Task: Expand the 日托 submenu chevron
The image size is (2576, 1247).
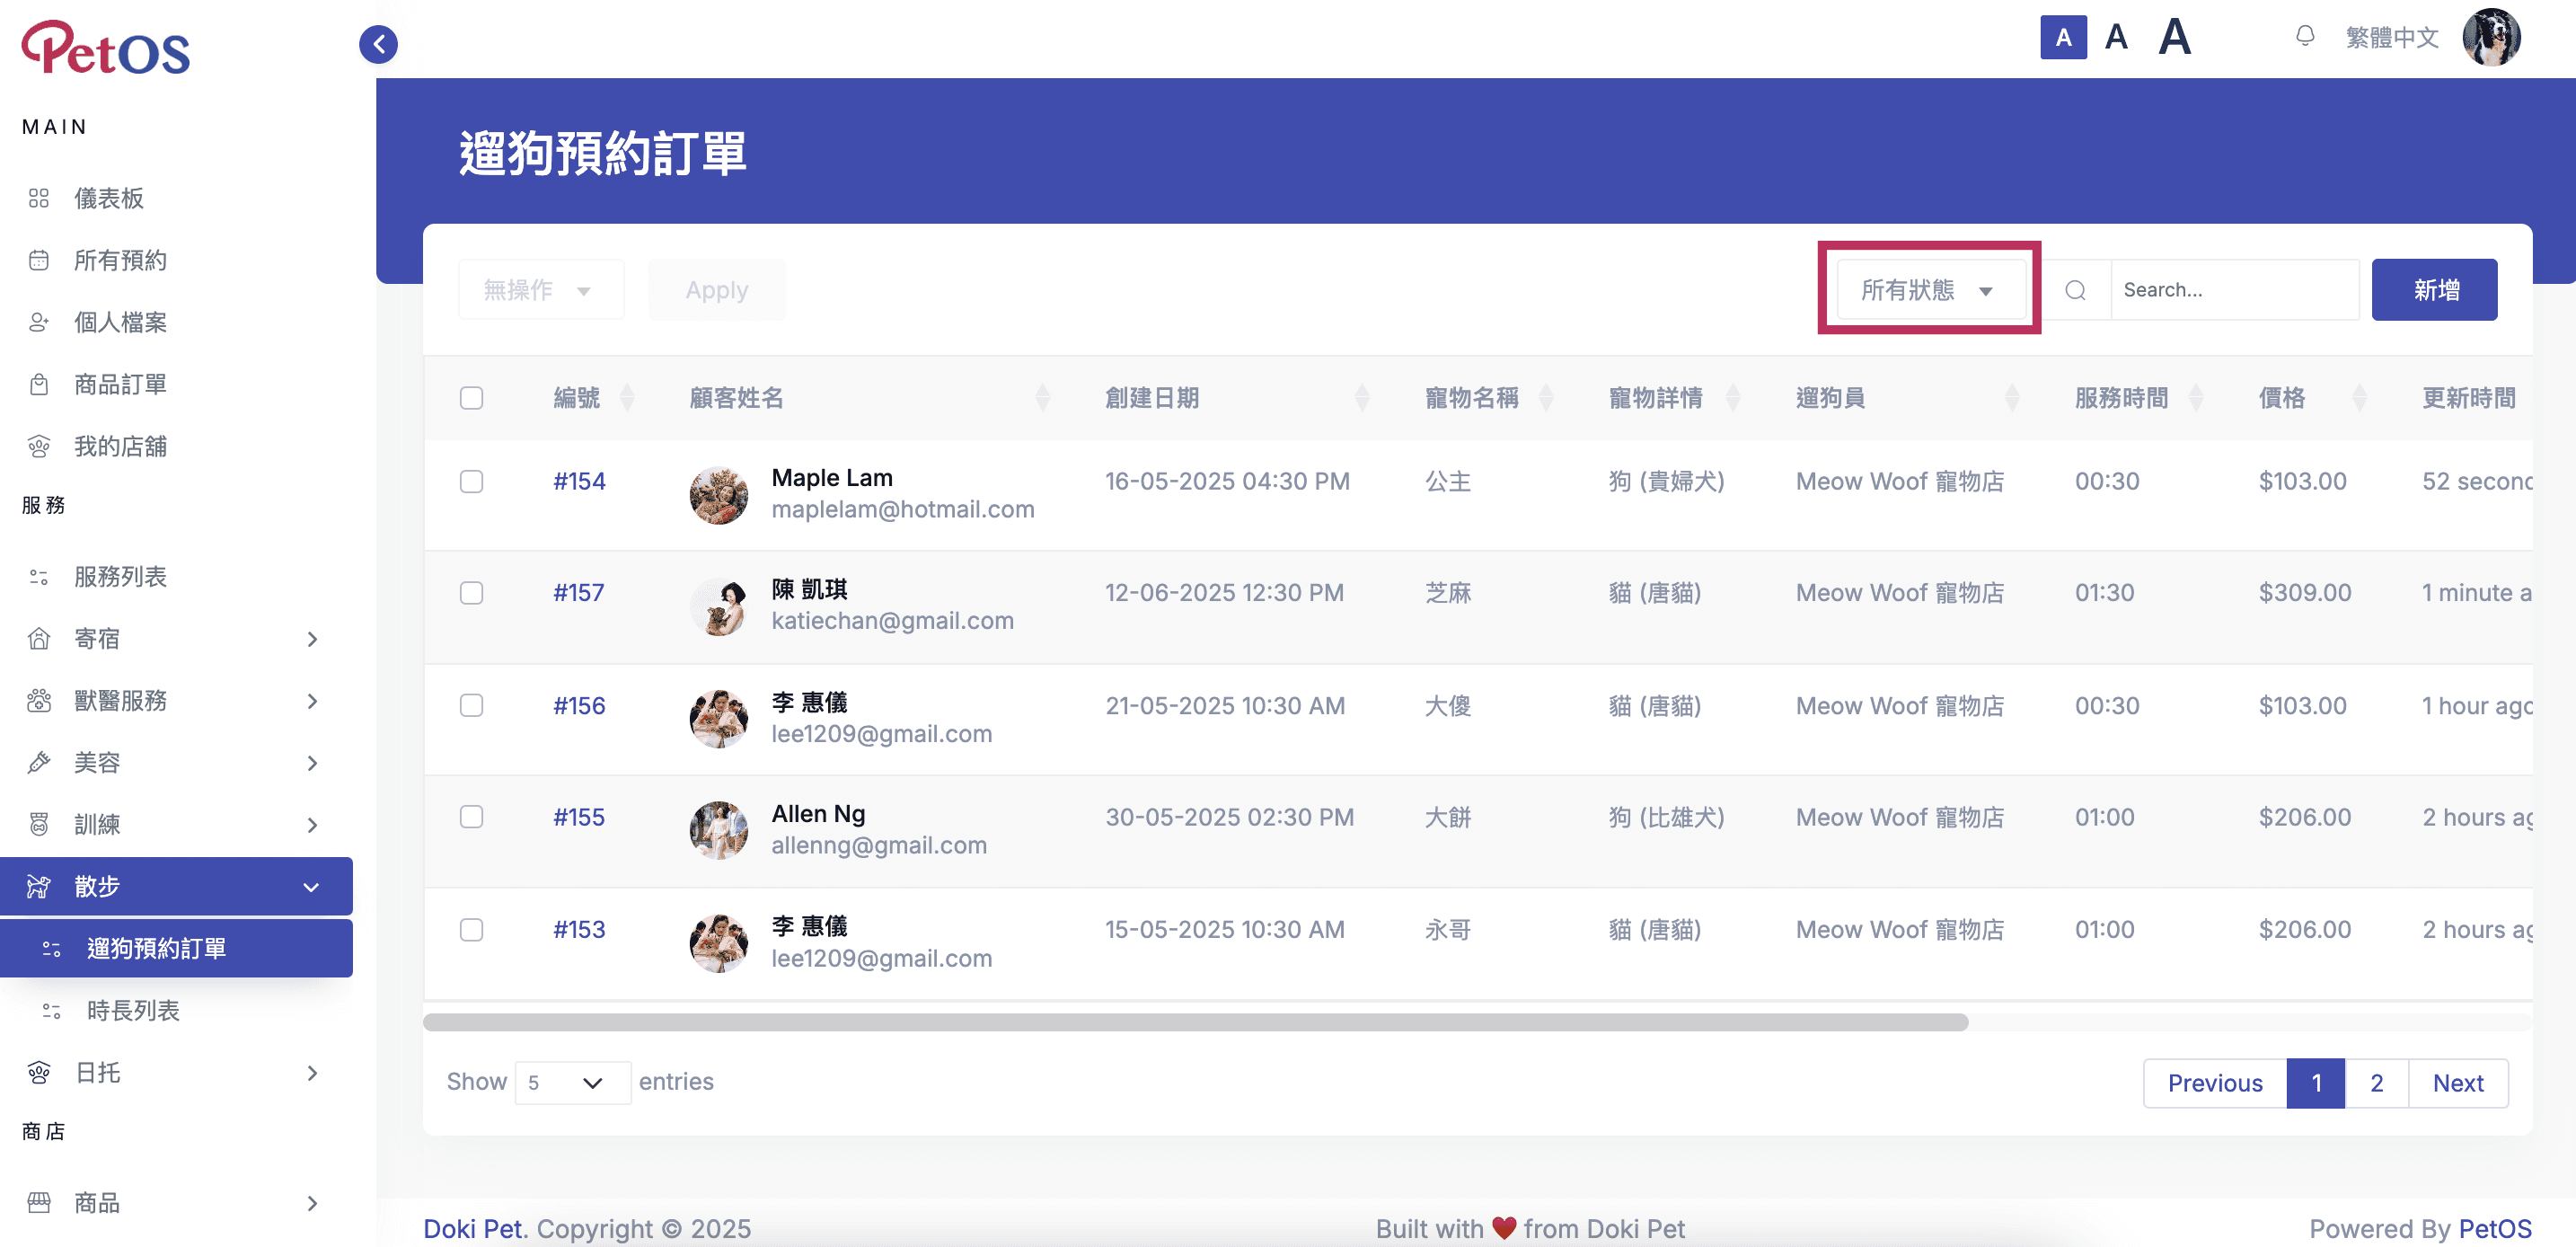Action: 313,1072
